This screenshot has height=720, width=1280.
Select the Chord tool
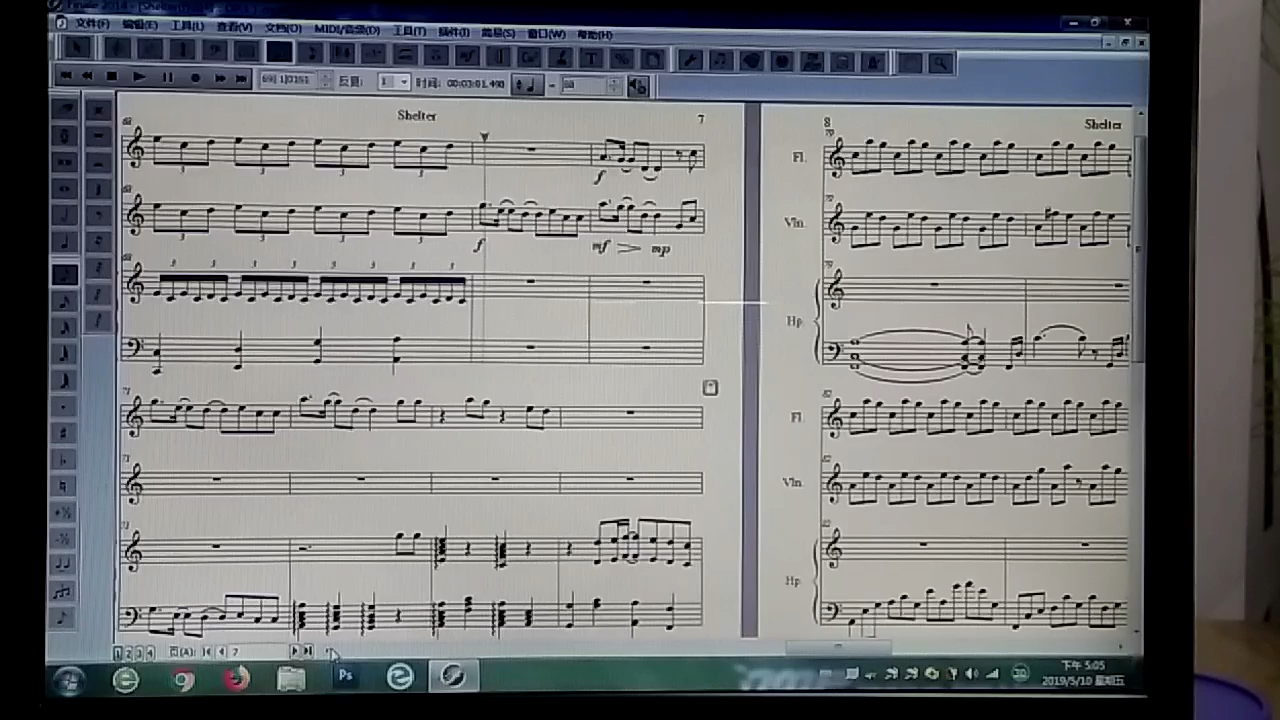coord(529,57)
